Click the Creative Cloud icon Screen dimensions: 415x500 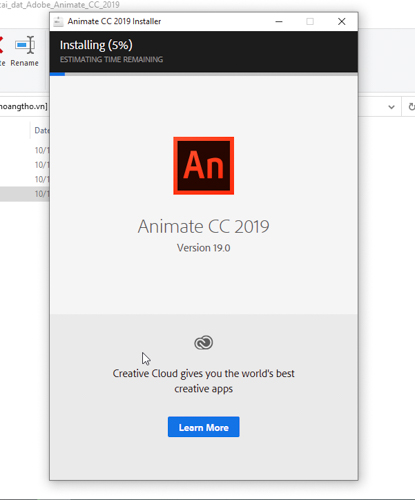point(203,343)
